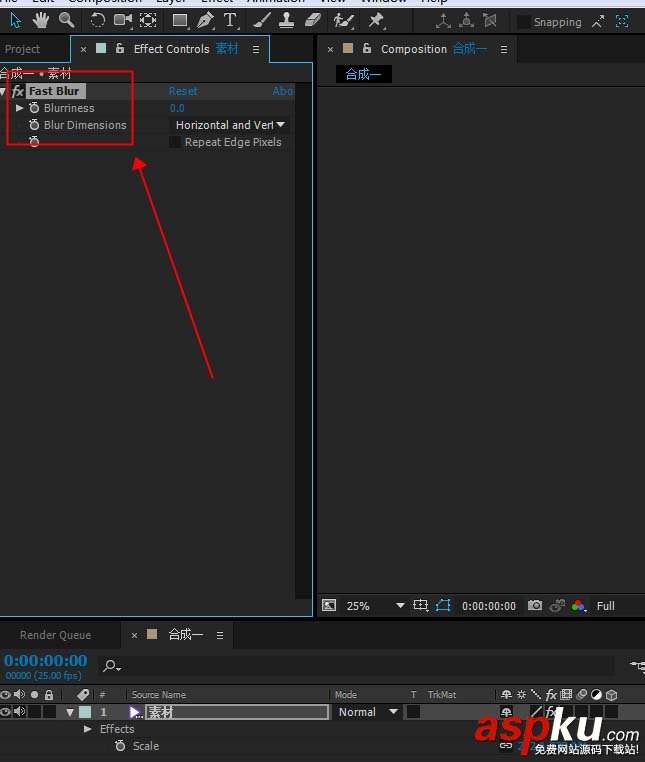Select the Rotation tool

(x=97, y=20)
